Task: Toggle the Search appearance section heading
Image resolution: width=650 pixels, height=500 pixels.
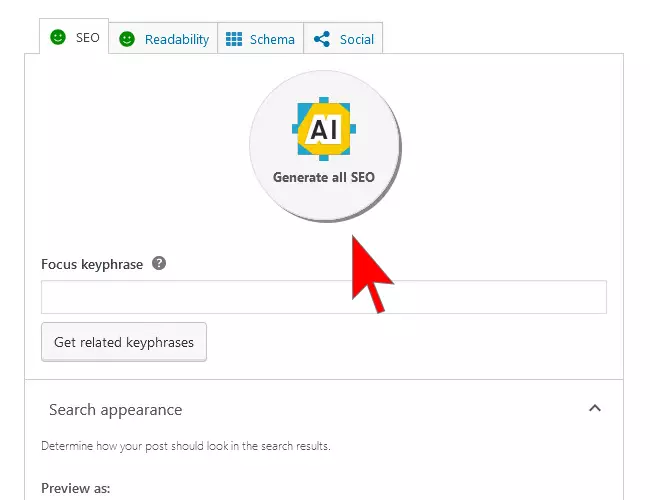Action: [116, 409]
